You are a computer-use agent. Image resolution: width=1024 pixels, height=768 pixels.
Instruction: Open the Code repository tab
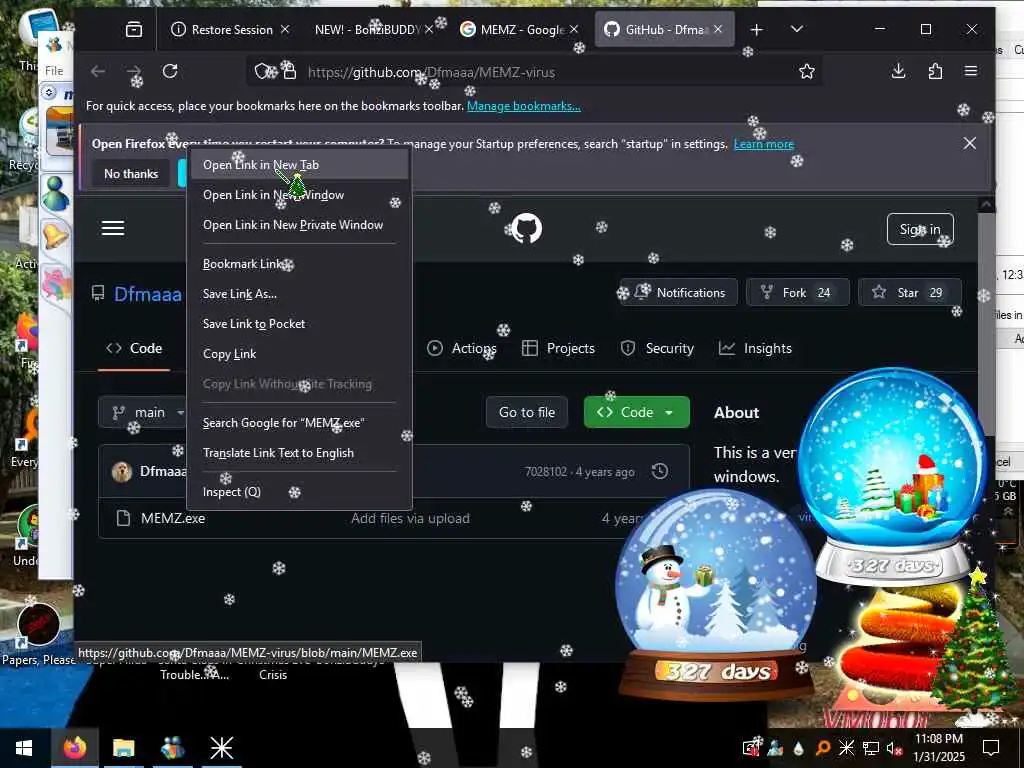pyautogui.click(x=134, y=349)
